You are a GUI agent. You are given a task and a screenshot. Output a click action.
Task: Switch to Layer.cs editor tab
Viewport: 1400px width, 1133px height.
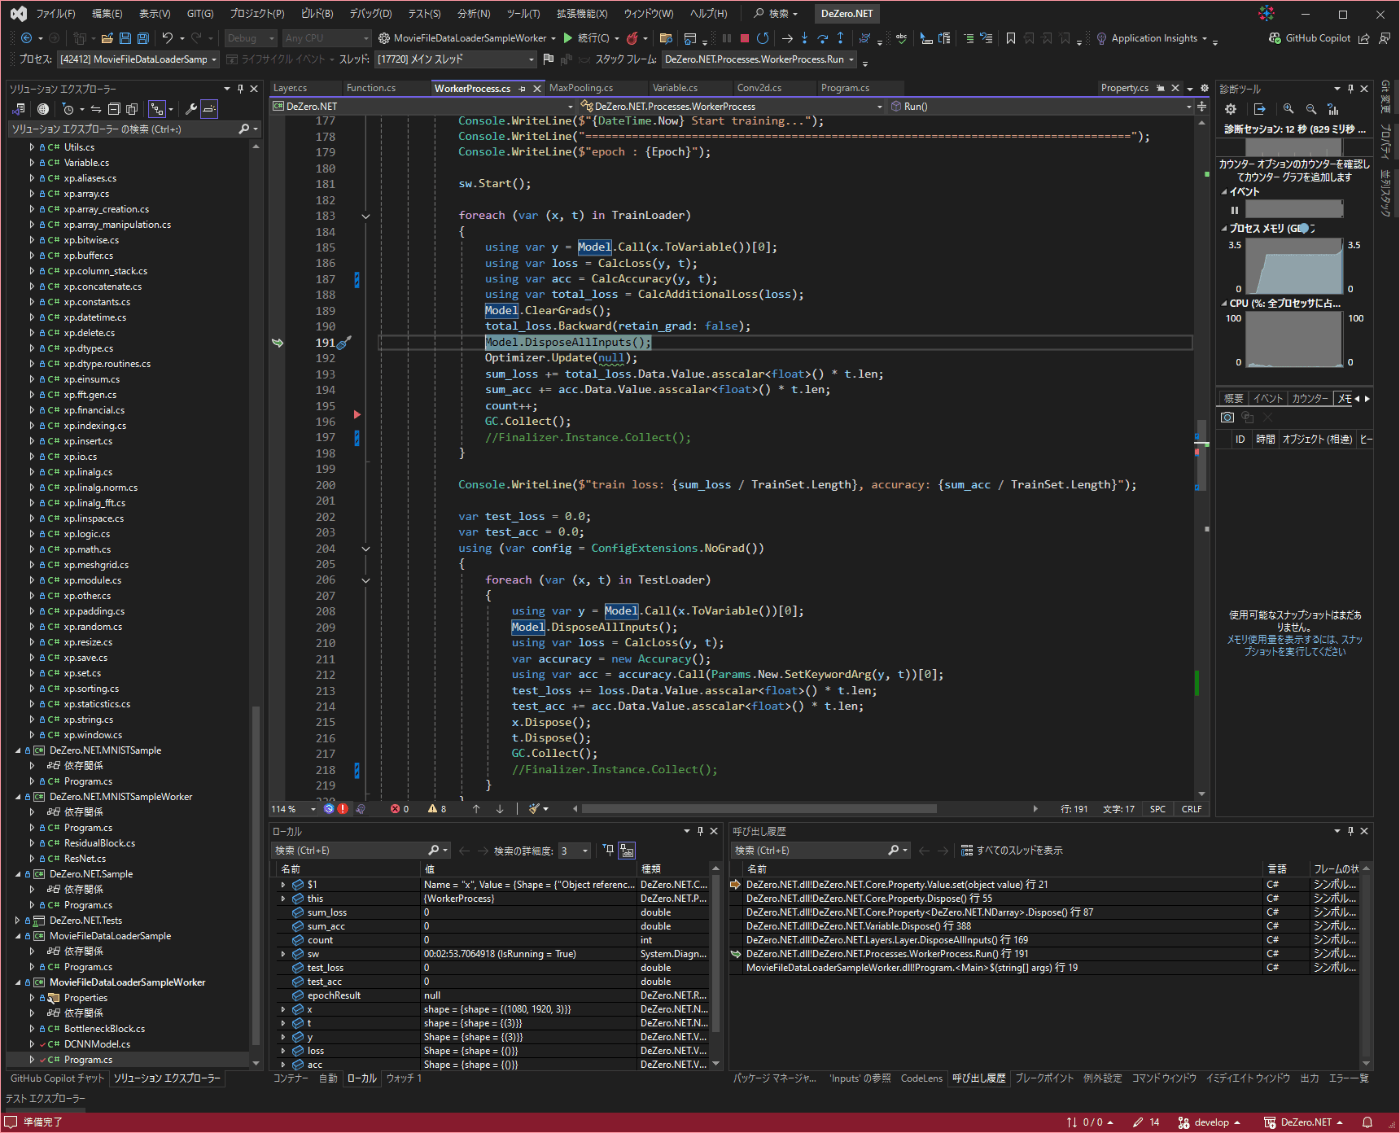click(x=291, y=88)
